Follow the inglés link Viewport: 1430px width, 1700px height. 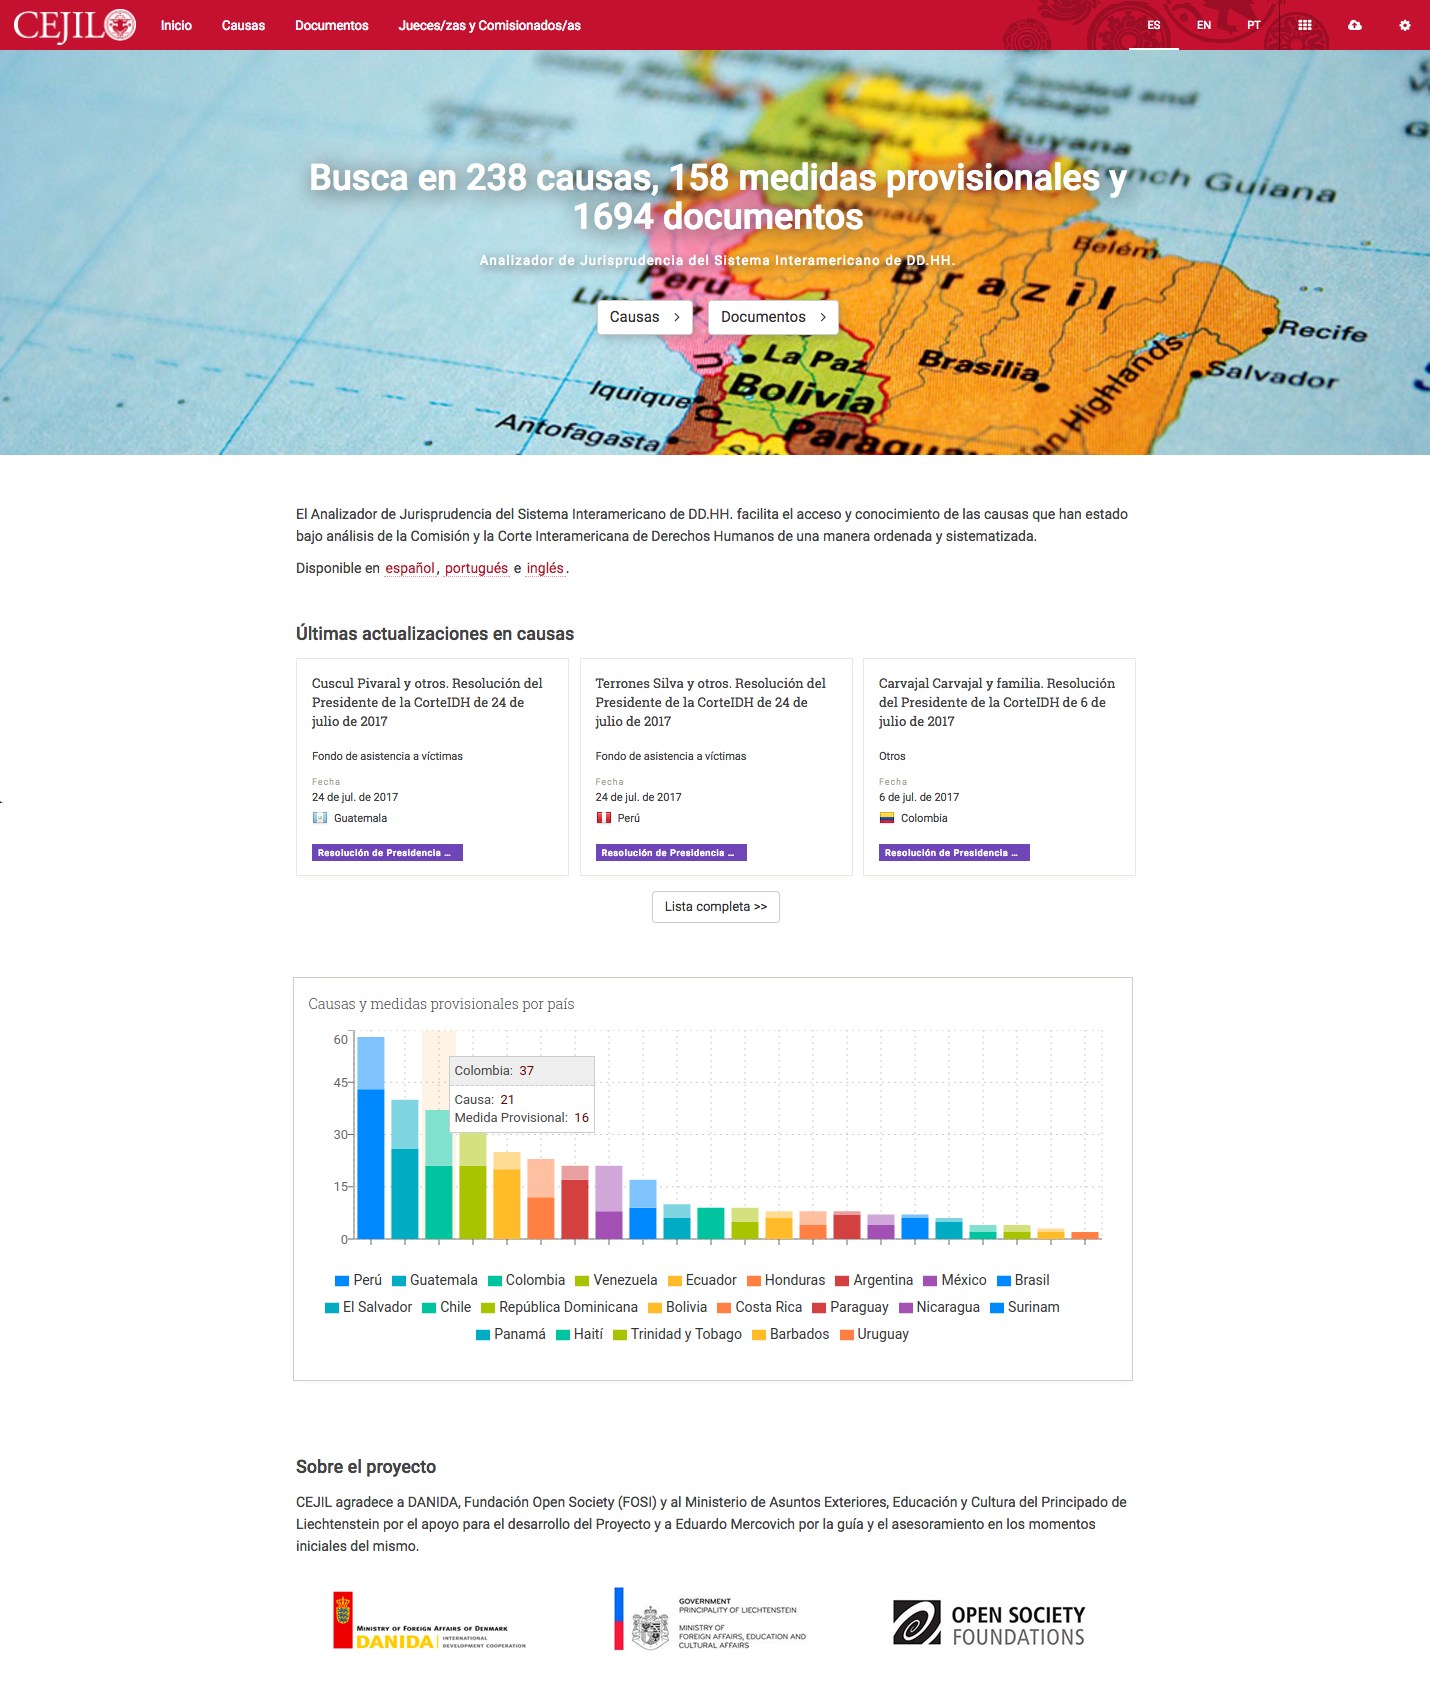545,568
